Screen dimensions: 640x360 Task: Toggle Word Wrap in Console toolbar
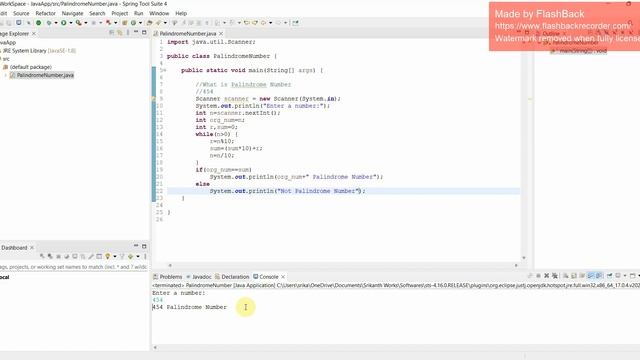pos(582,276)
